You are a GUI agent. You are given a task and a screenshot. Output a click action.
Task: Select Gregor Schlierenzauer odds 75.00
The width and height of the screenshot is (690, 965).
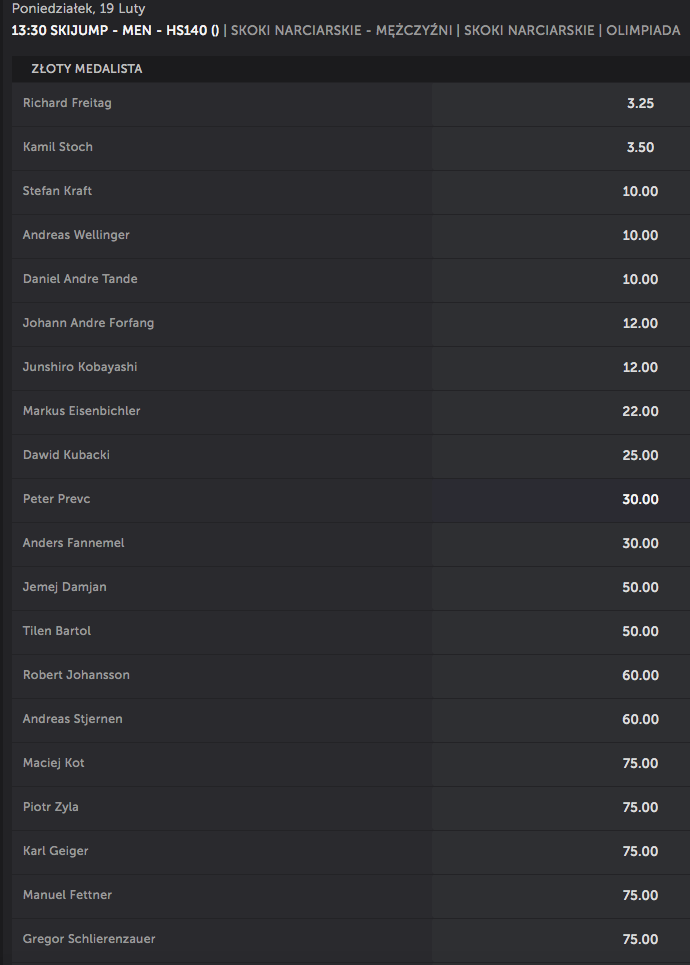pyautogui.click(x=561, y=940)
